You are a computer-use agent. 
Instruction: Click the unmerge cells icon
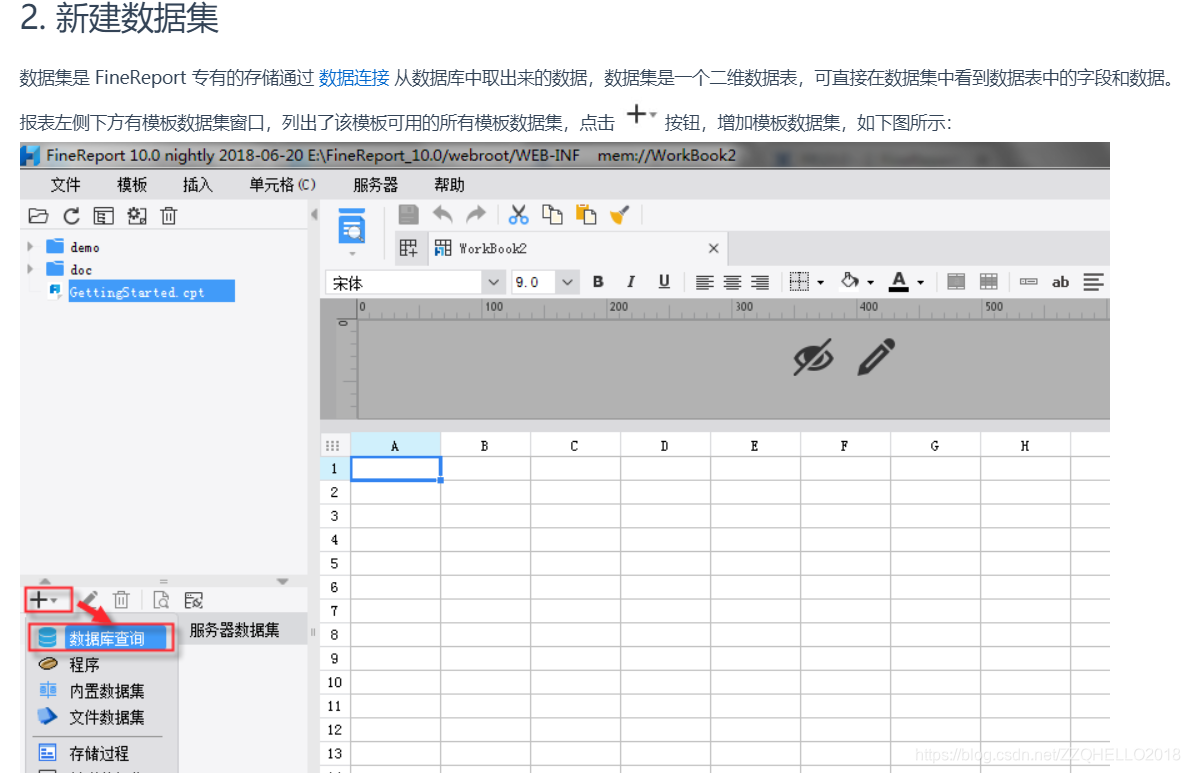[x=989, y=282]
